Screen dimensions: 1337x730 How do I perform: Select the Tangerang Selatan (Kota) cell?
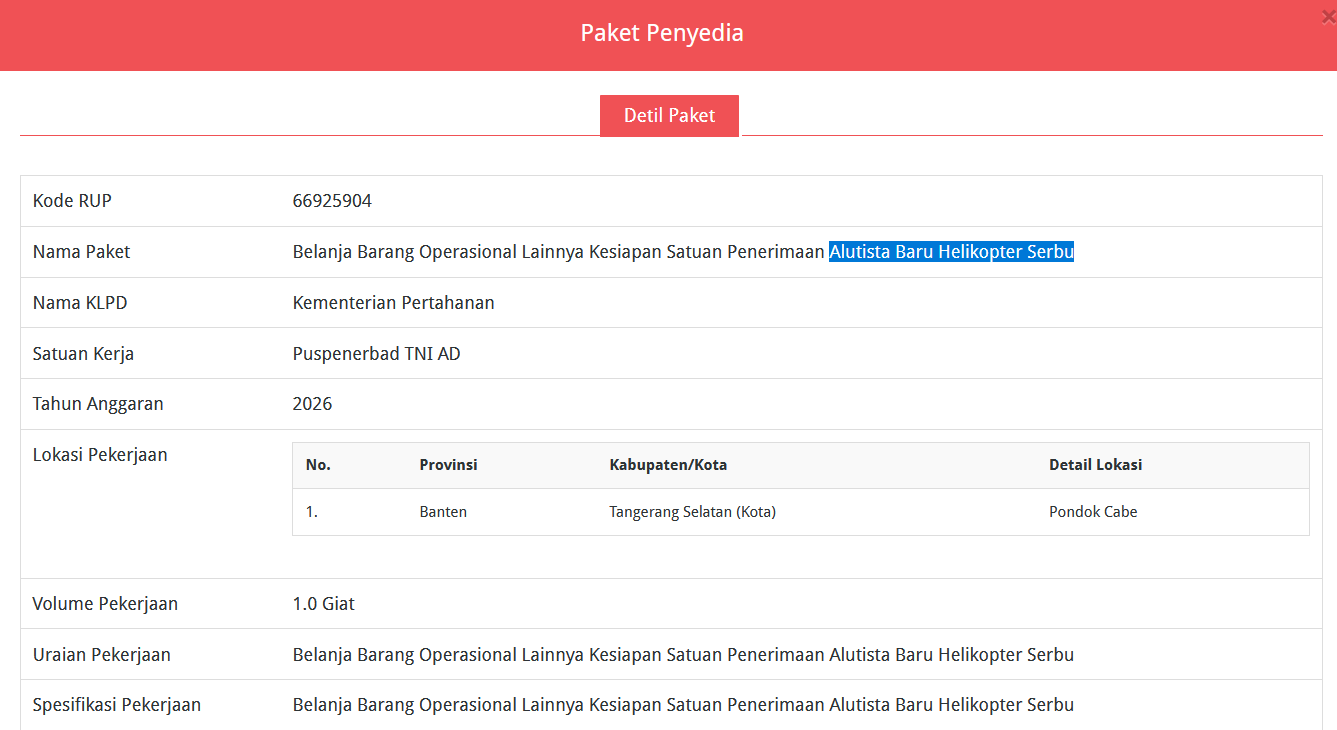pos(692,512)
